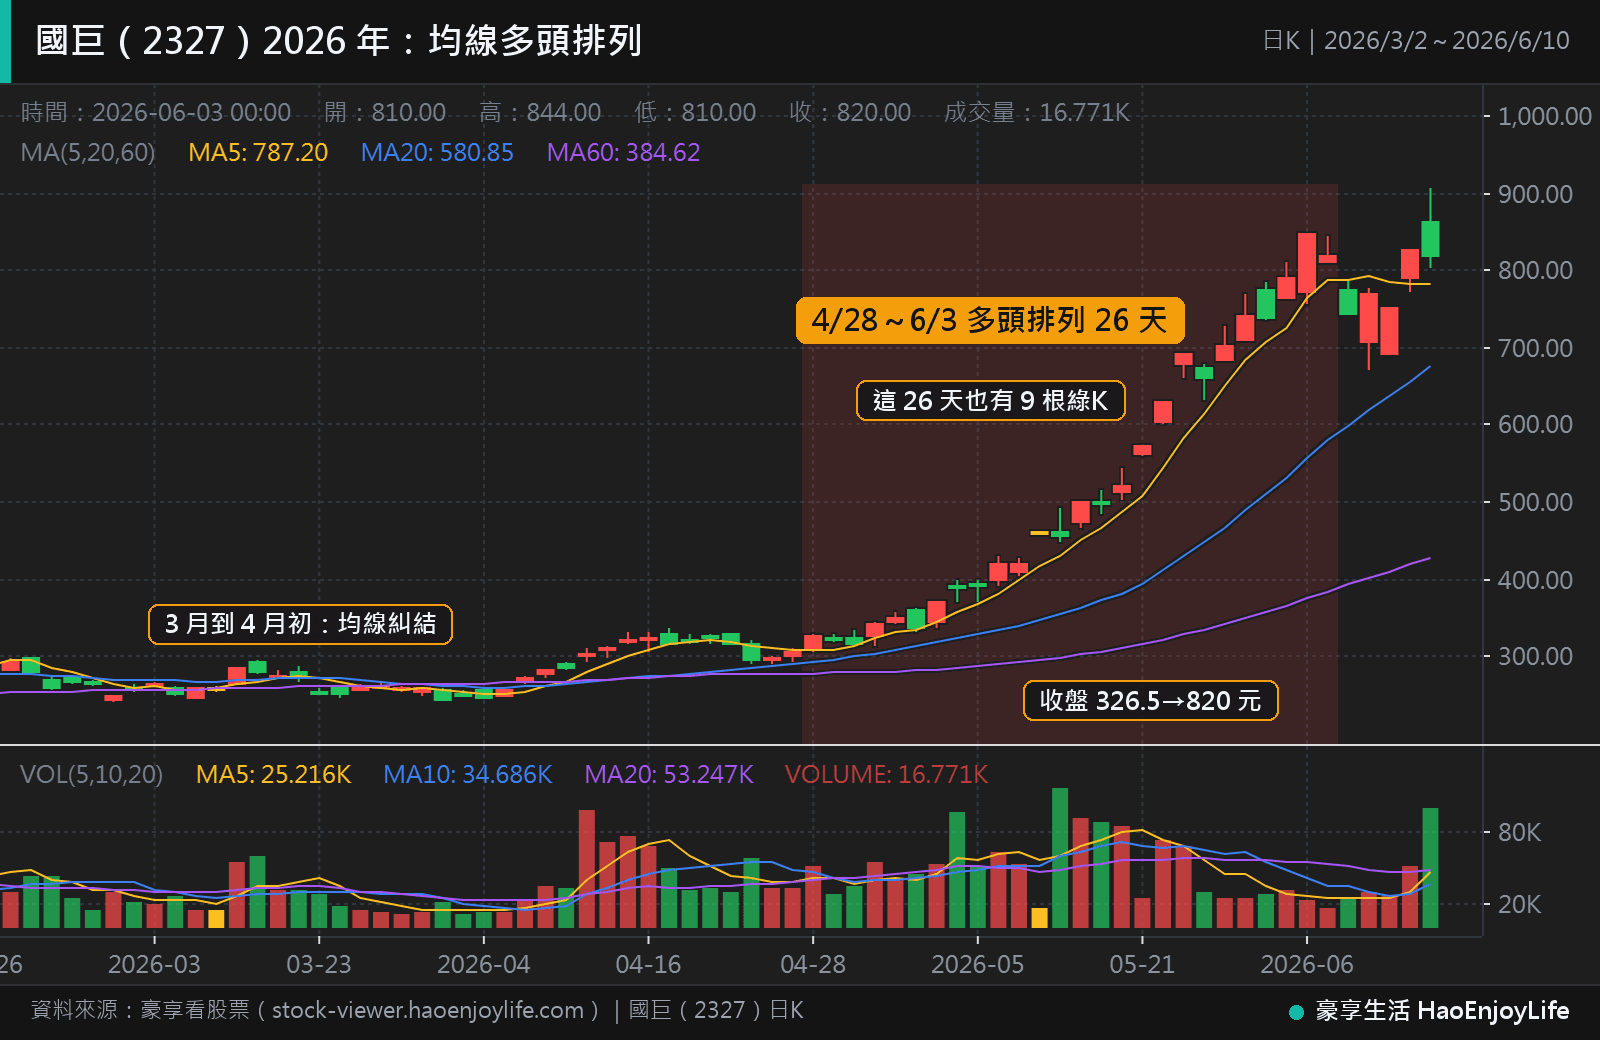
Task: Click the VOLUME: 16.771K legend
Action: (x=886, y=774)
